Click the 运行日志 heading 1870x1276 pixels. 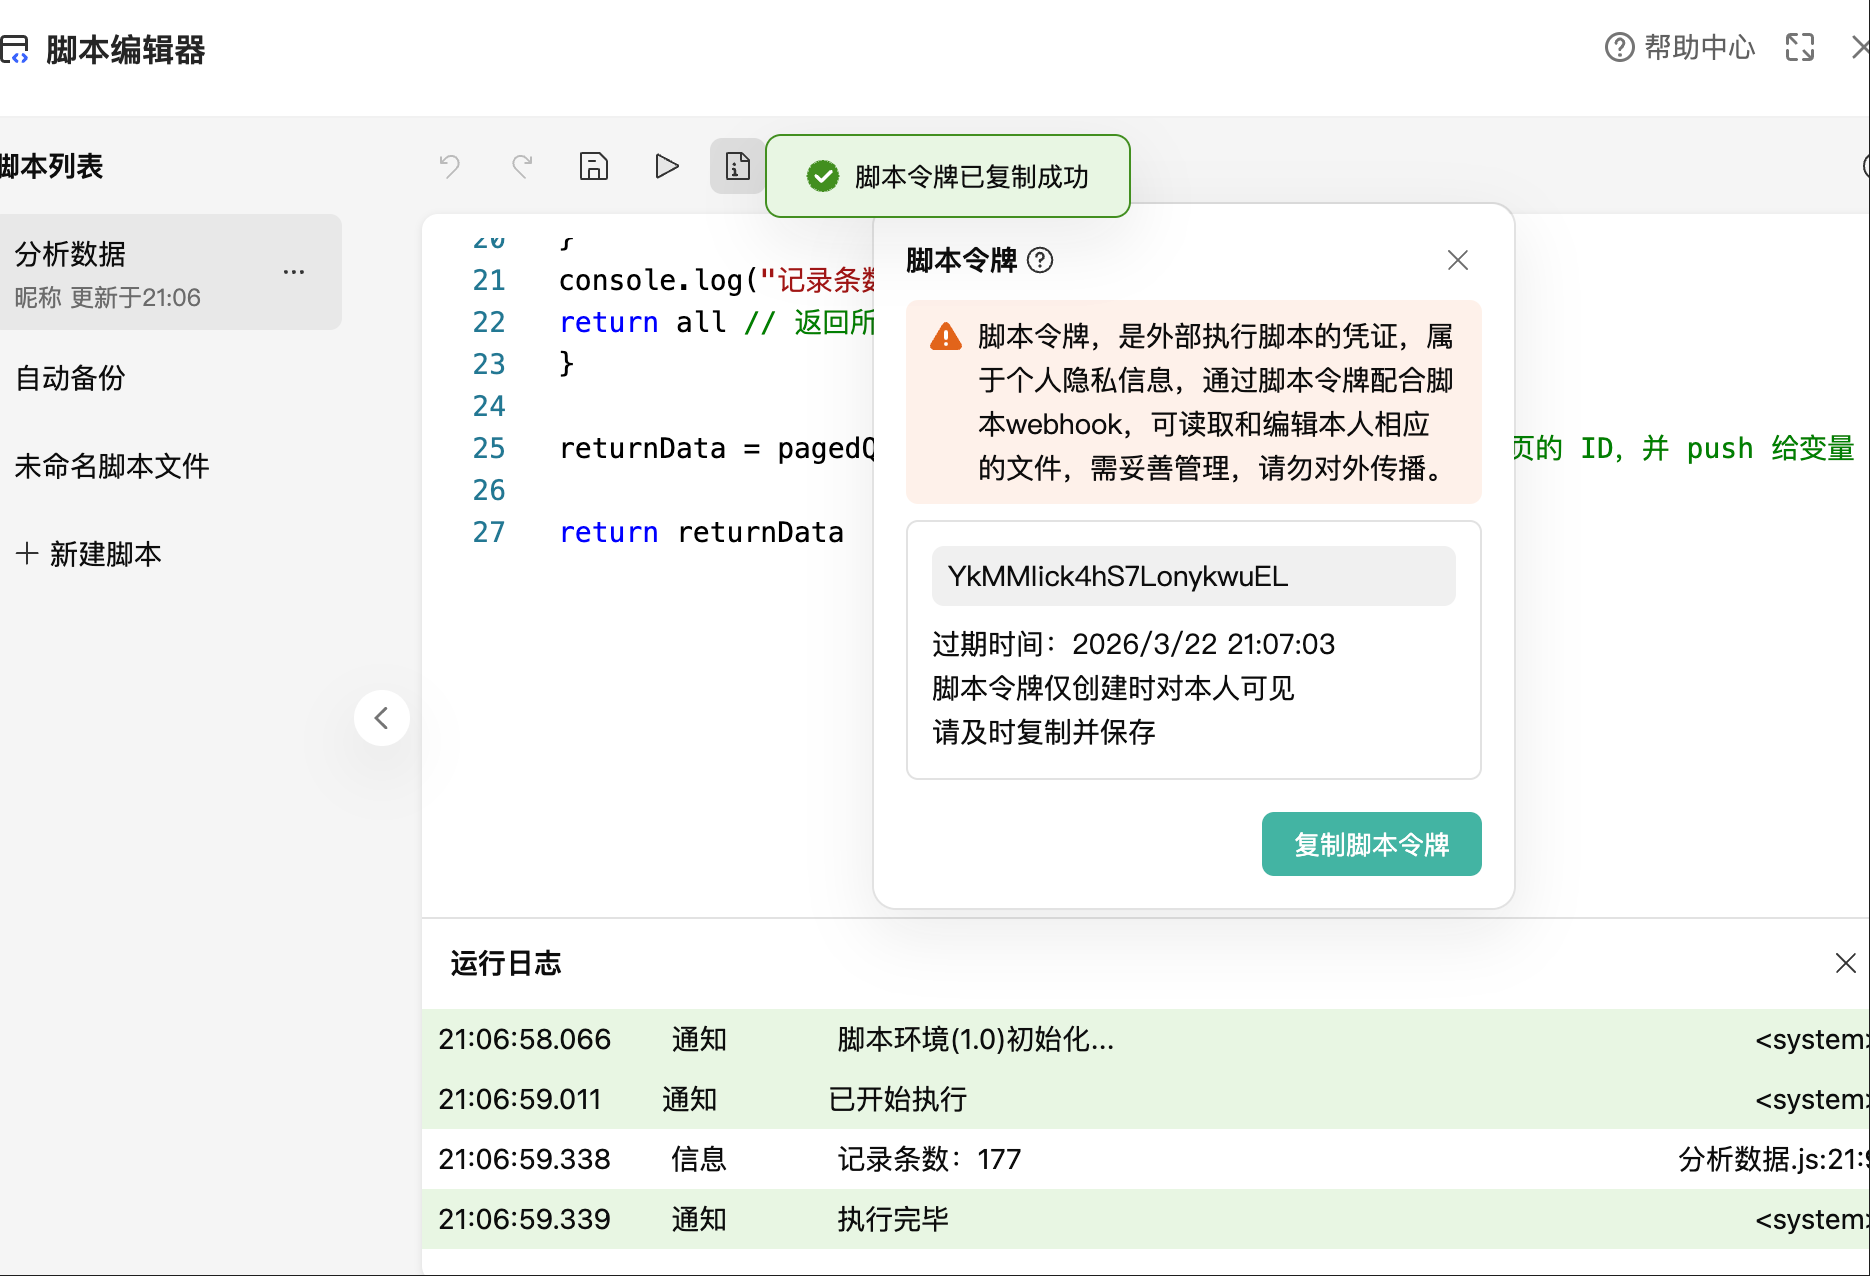[506, 963]
